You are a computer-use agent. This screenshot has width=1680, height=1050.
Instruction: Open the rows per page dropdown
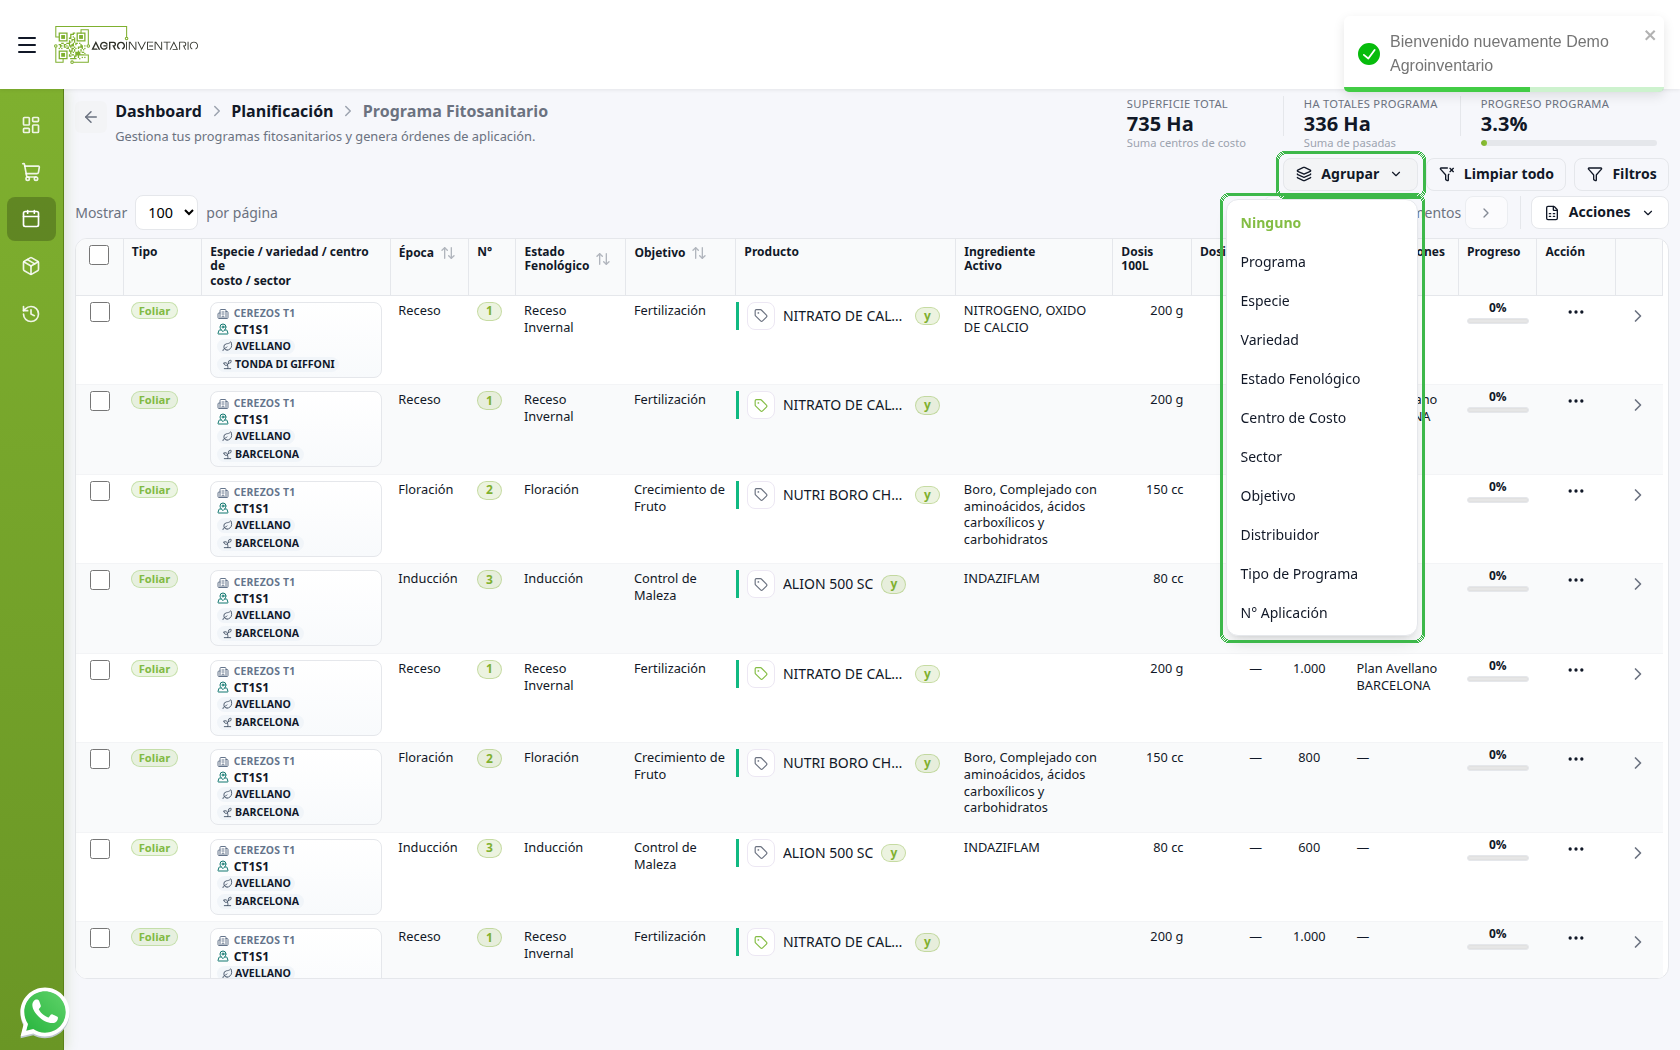(x=166, y=213)
